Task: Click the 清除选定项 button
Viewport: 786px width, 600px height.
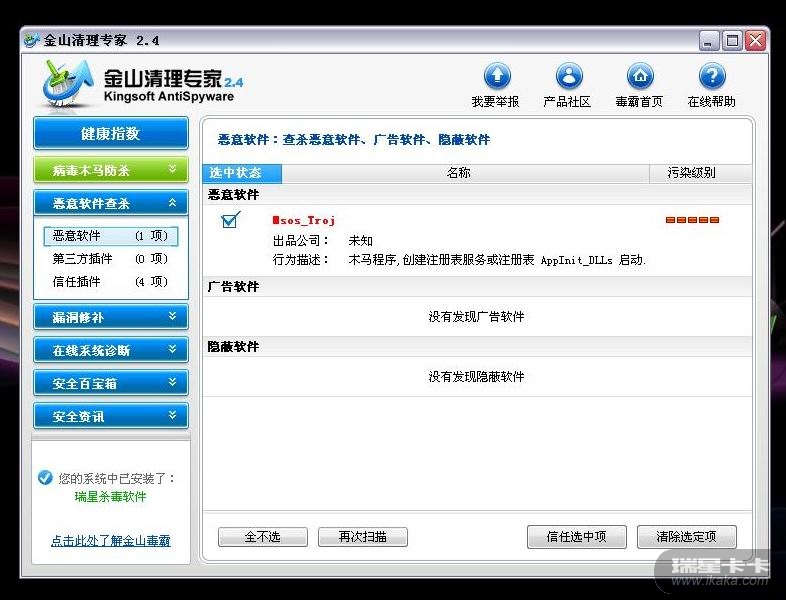Action: coord(687,537)
